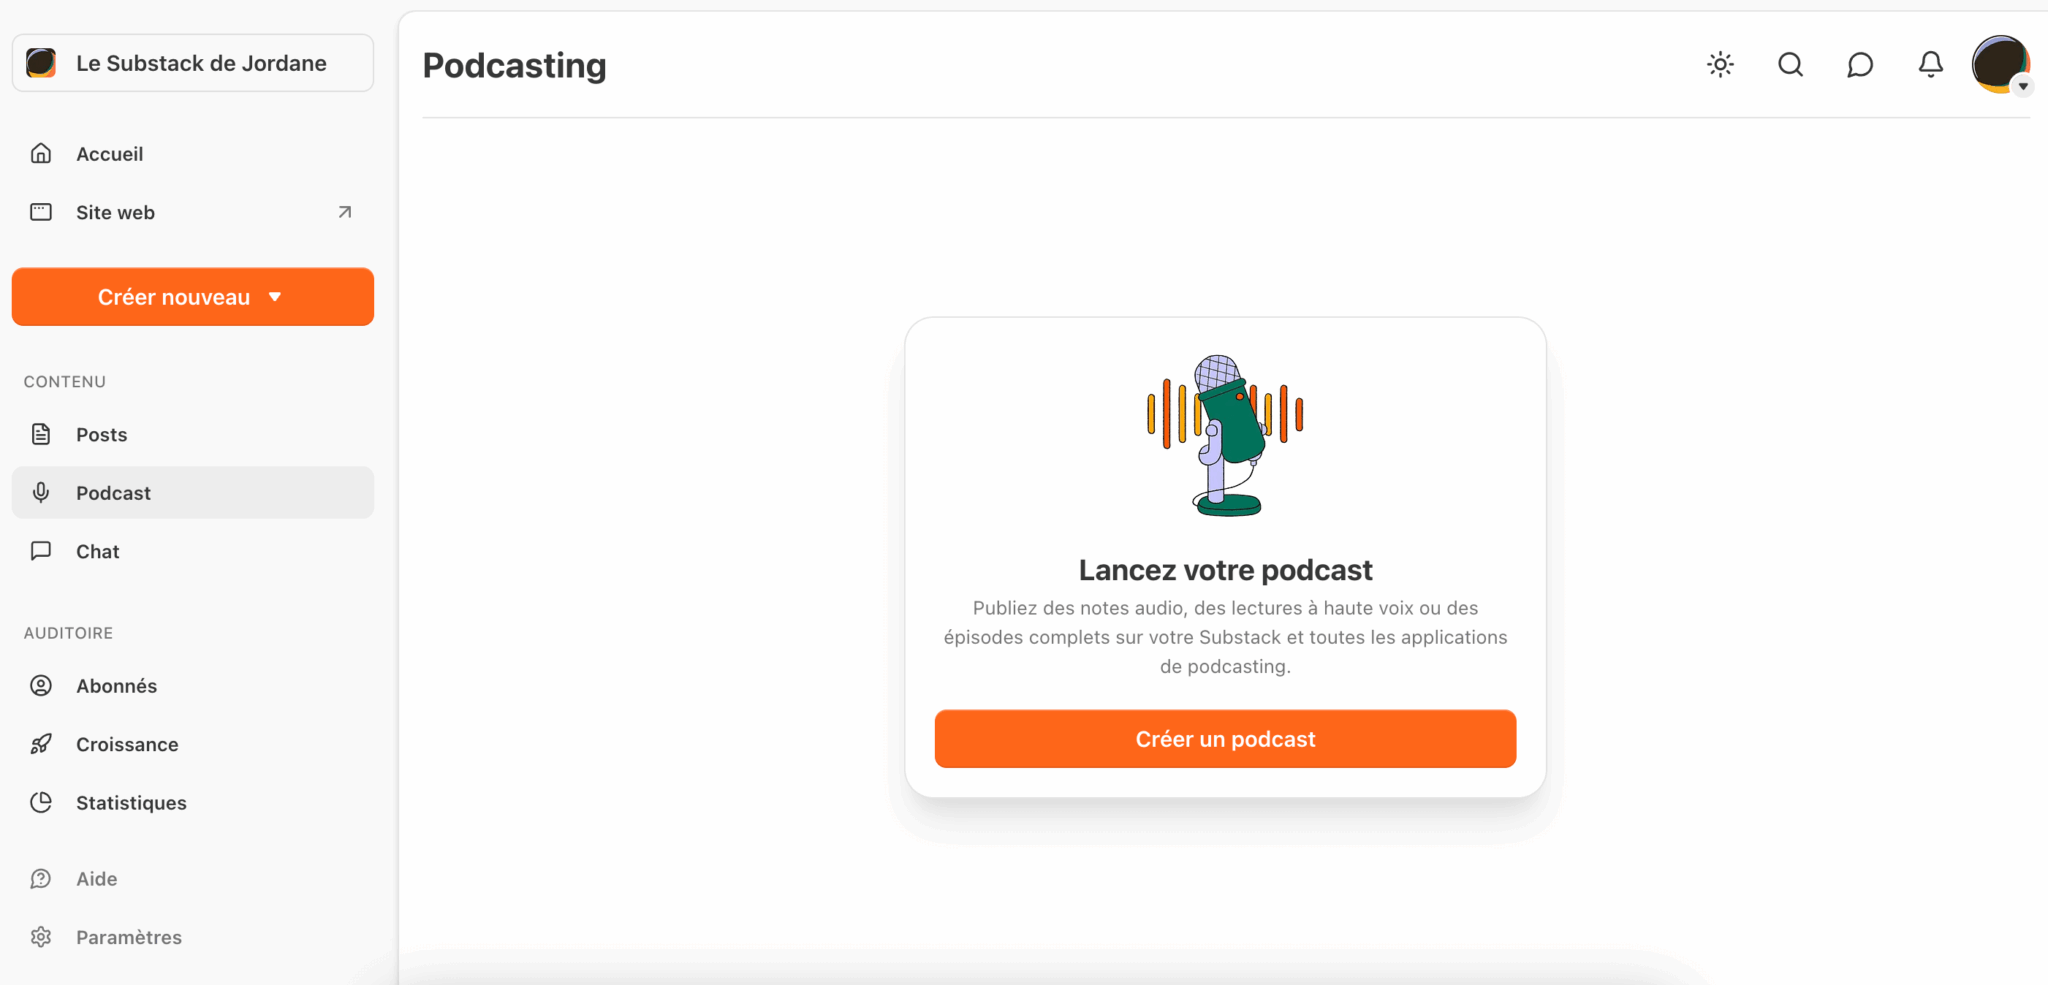Open search with magnifier icon
Screen dimensions: 2048x985
1790,65
